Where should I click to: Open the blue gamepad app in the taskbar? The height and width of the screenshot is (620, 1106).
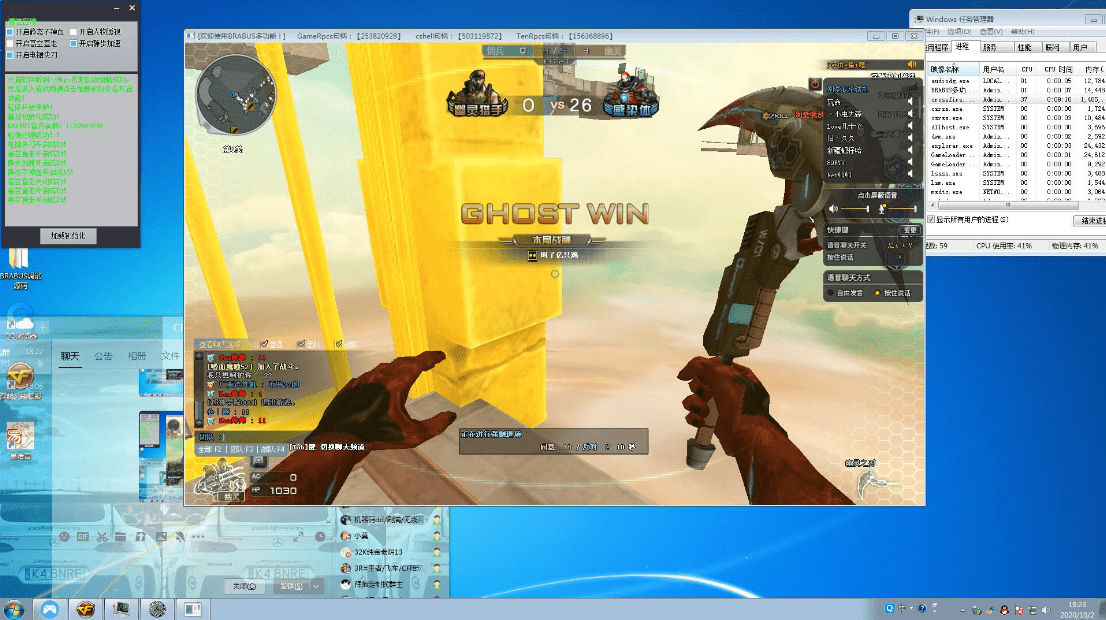[x=49, y=609]
